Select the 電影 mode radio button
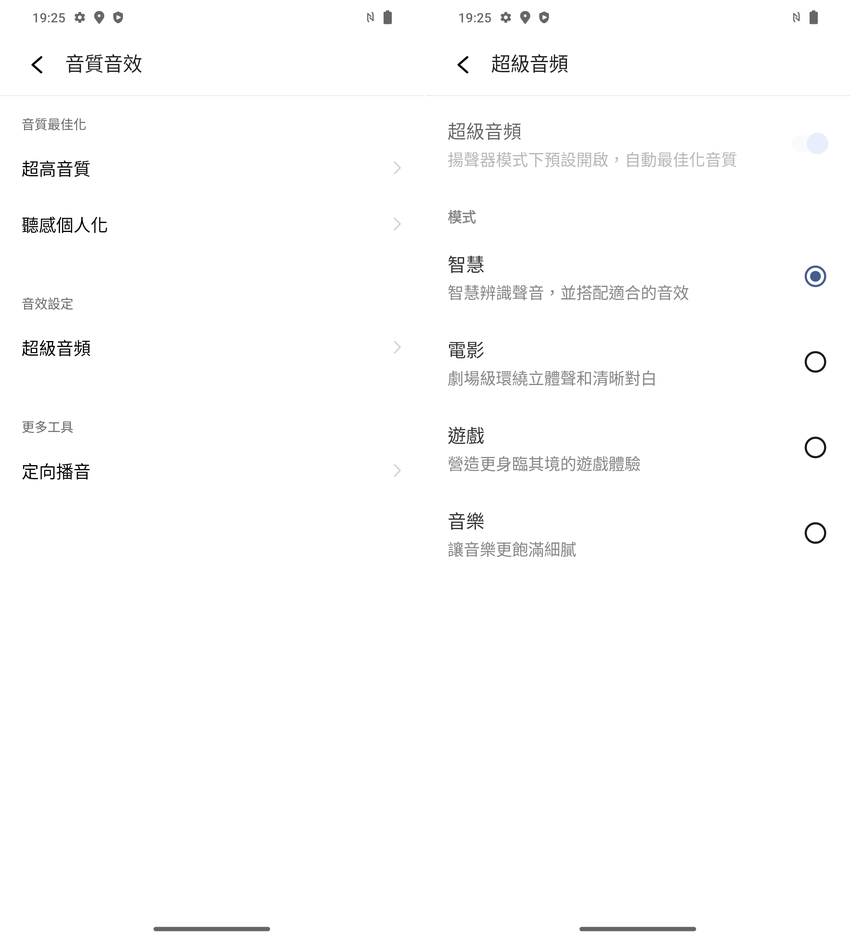850x942 pixels. (815, 362)
